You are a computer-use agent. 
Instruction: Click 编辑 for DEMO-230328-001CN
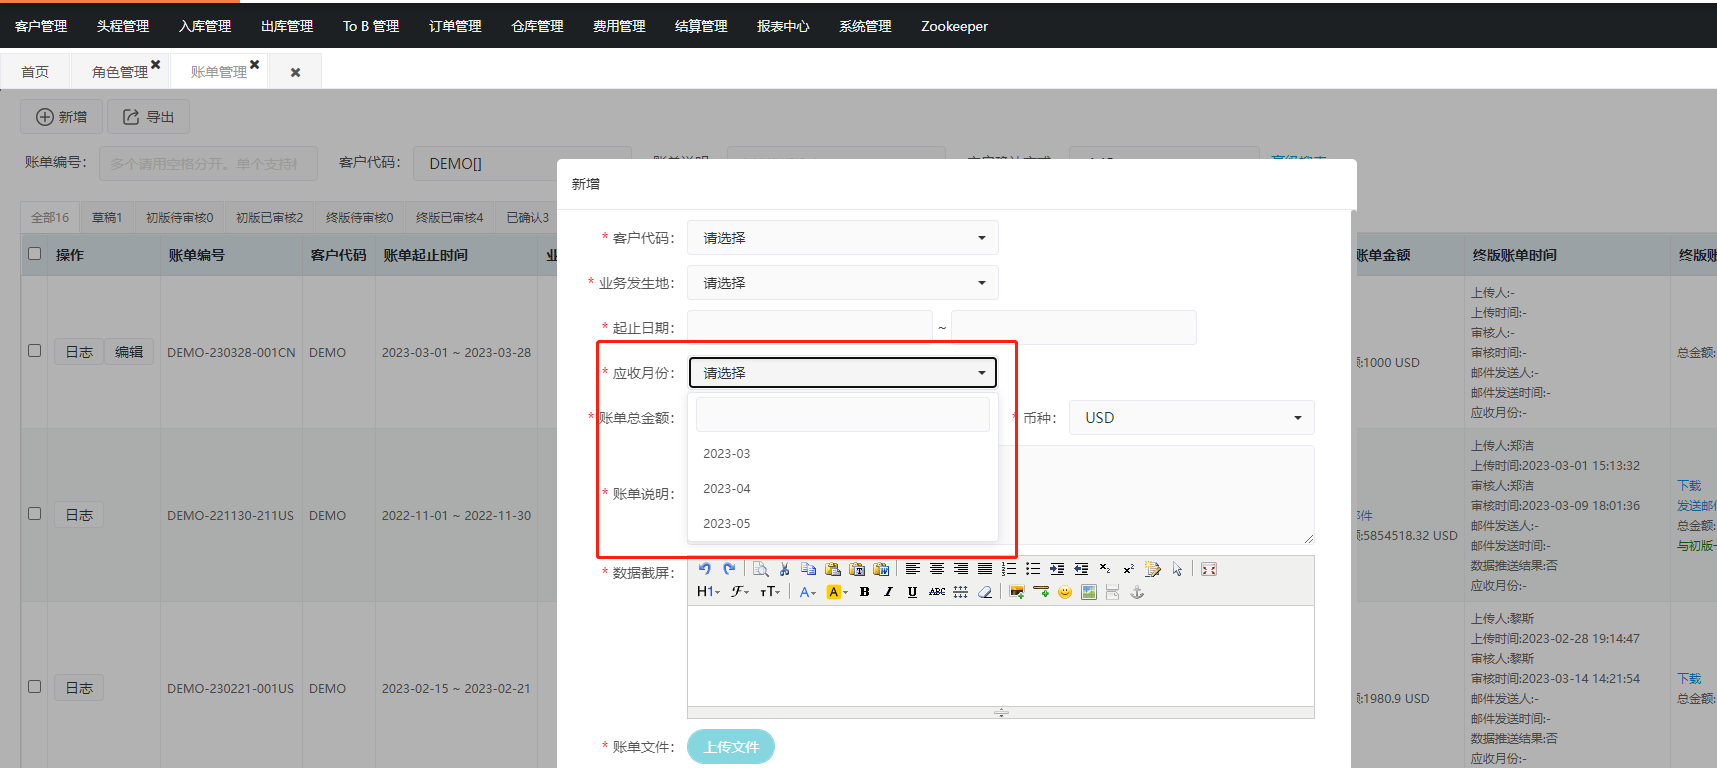[x=129, y=352]
